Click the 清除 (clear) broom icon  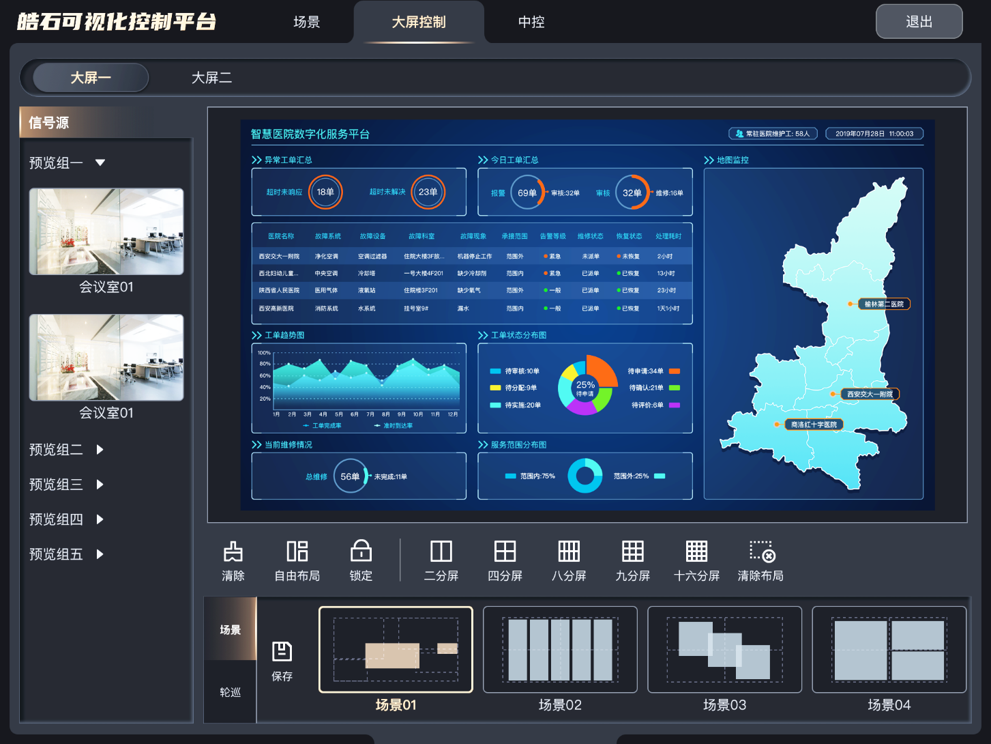tap(233, 552)
